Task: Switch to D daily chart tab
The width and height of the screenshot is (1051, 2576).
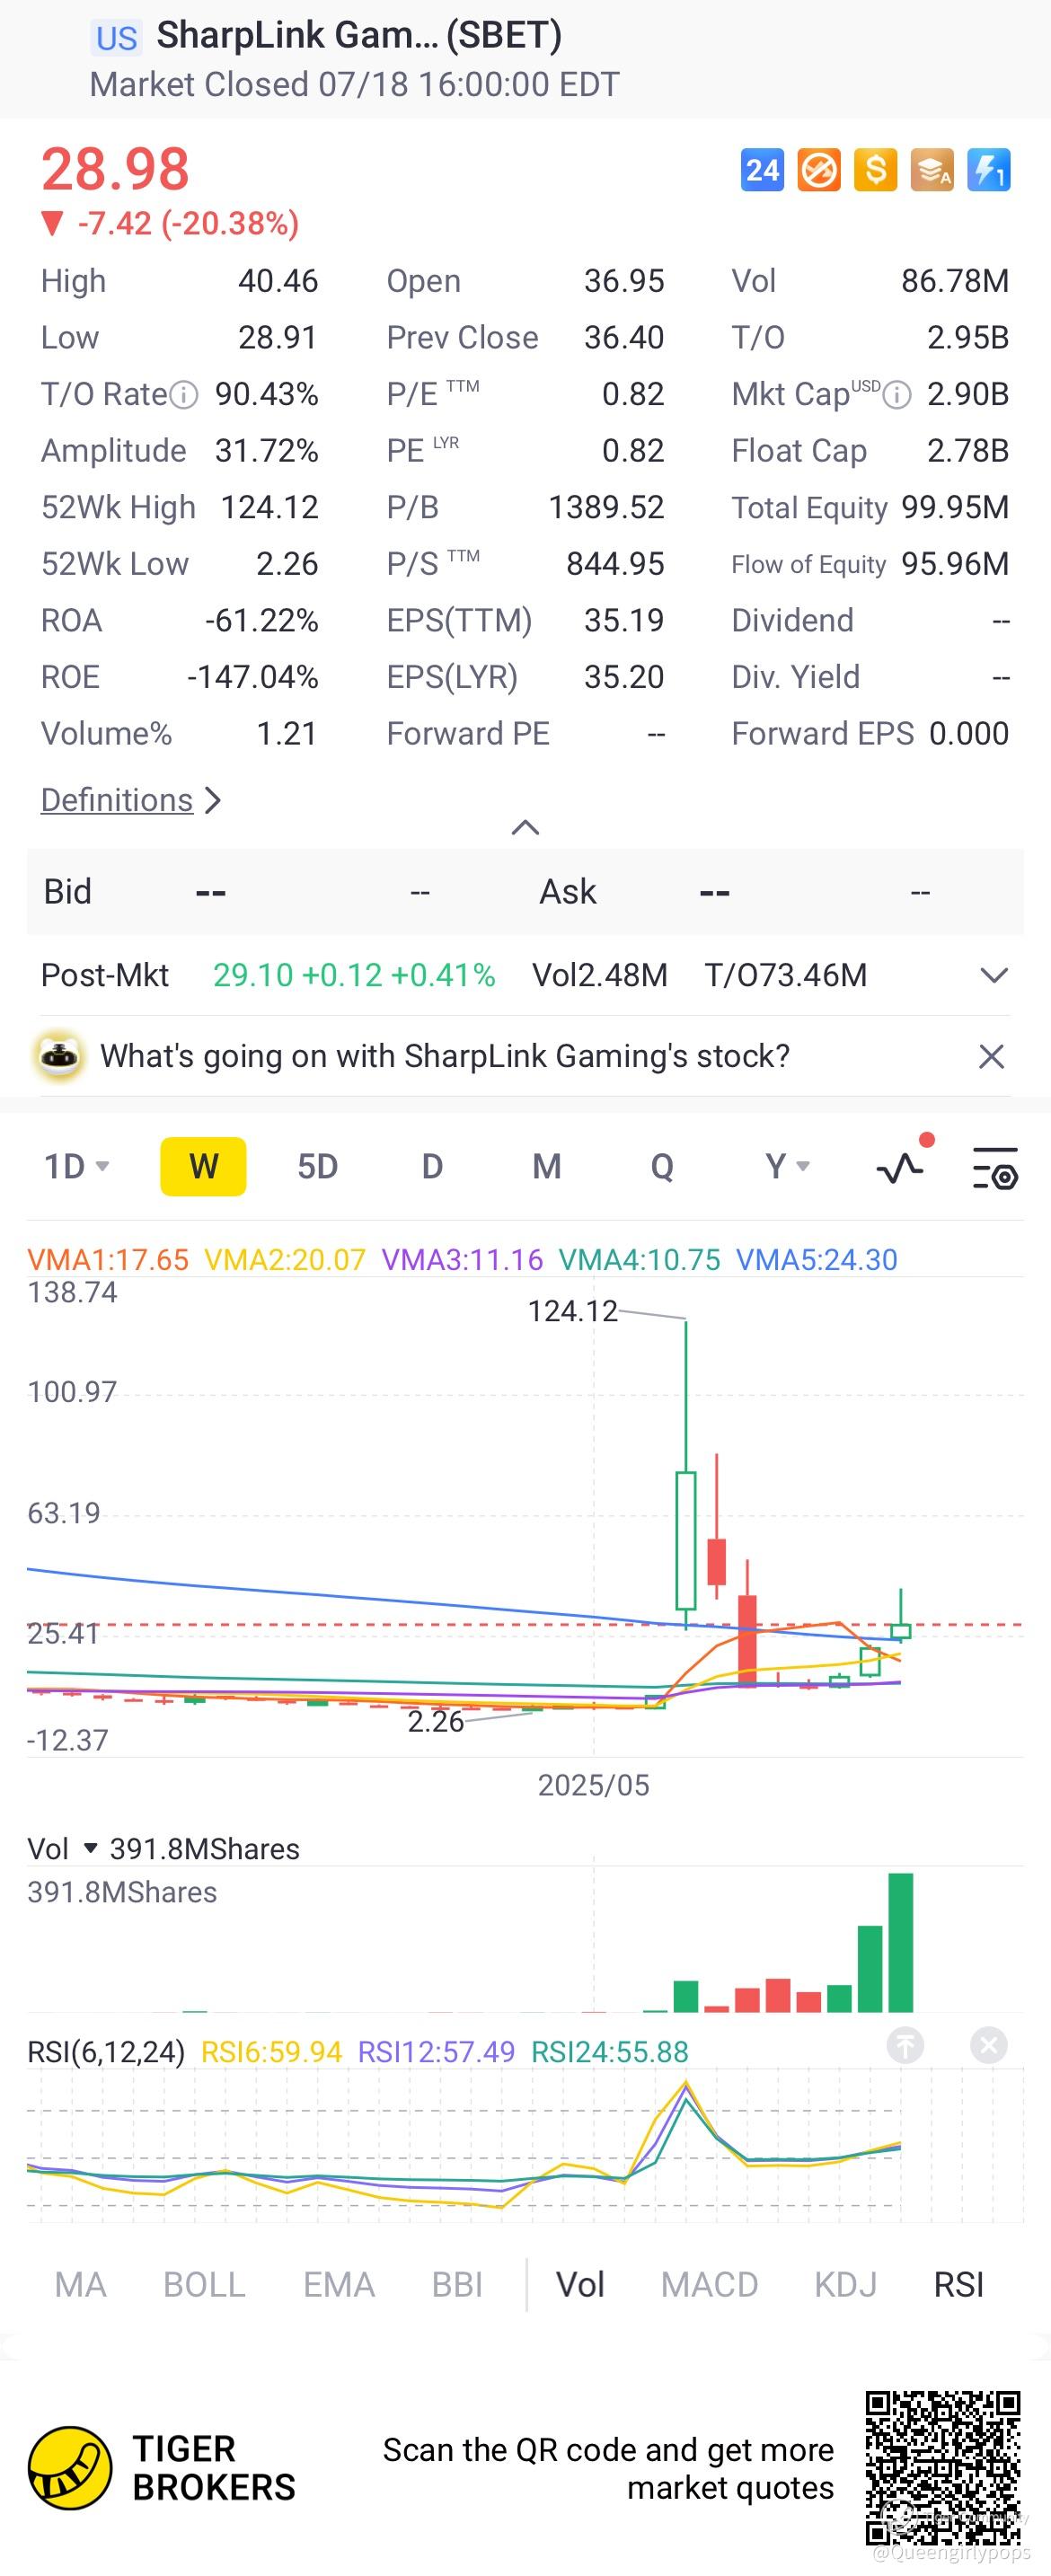Action: coord(432,1166)
